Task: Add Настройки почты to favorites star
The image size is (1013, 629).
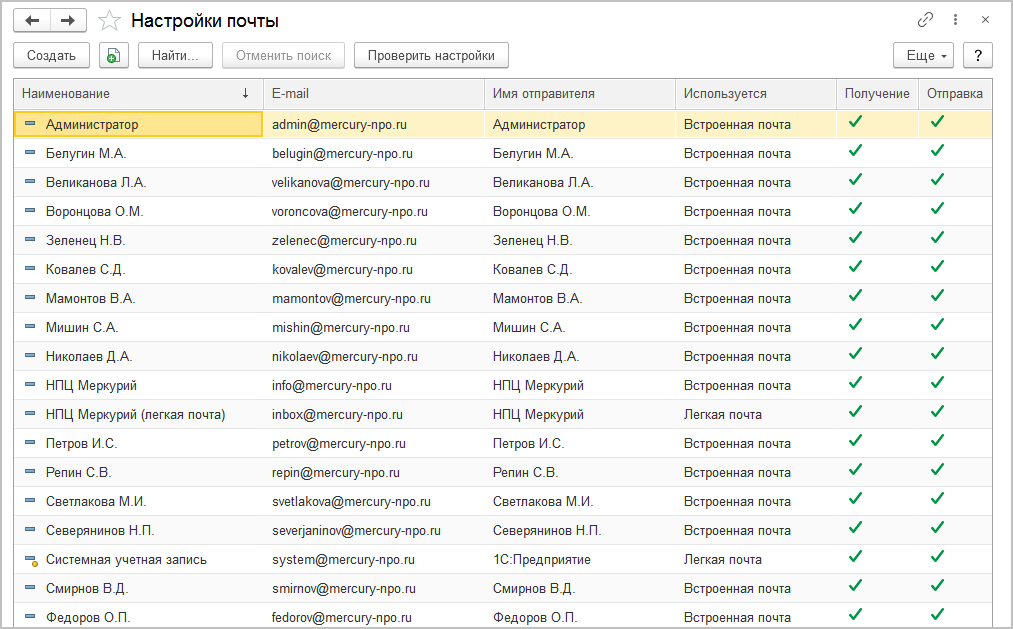Action: [110, 21]
